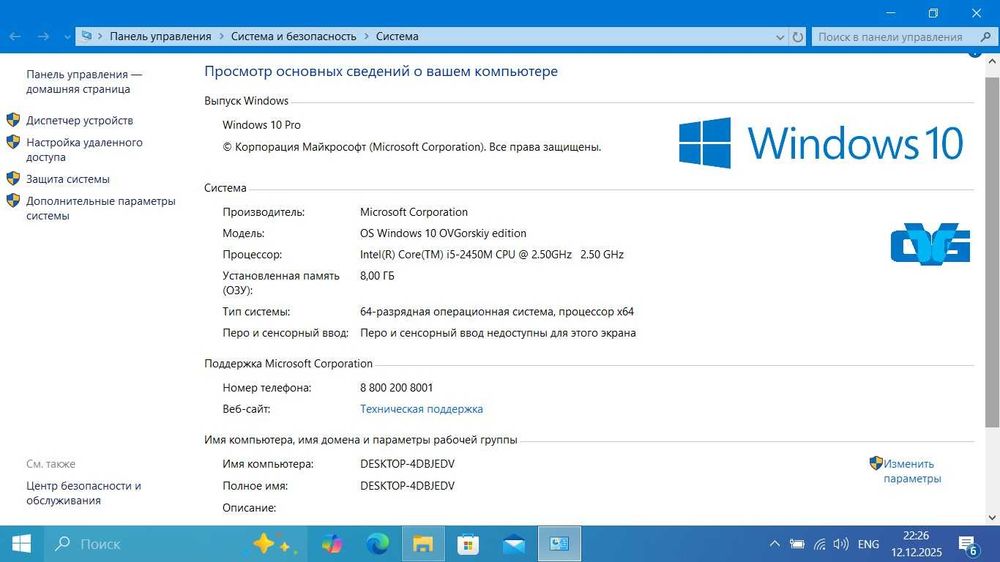Open Microsoft Edge from taskbar
1000x562 pixels.
tap(378, 544)
